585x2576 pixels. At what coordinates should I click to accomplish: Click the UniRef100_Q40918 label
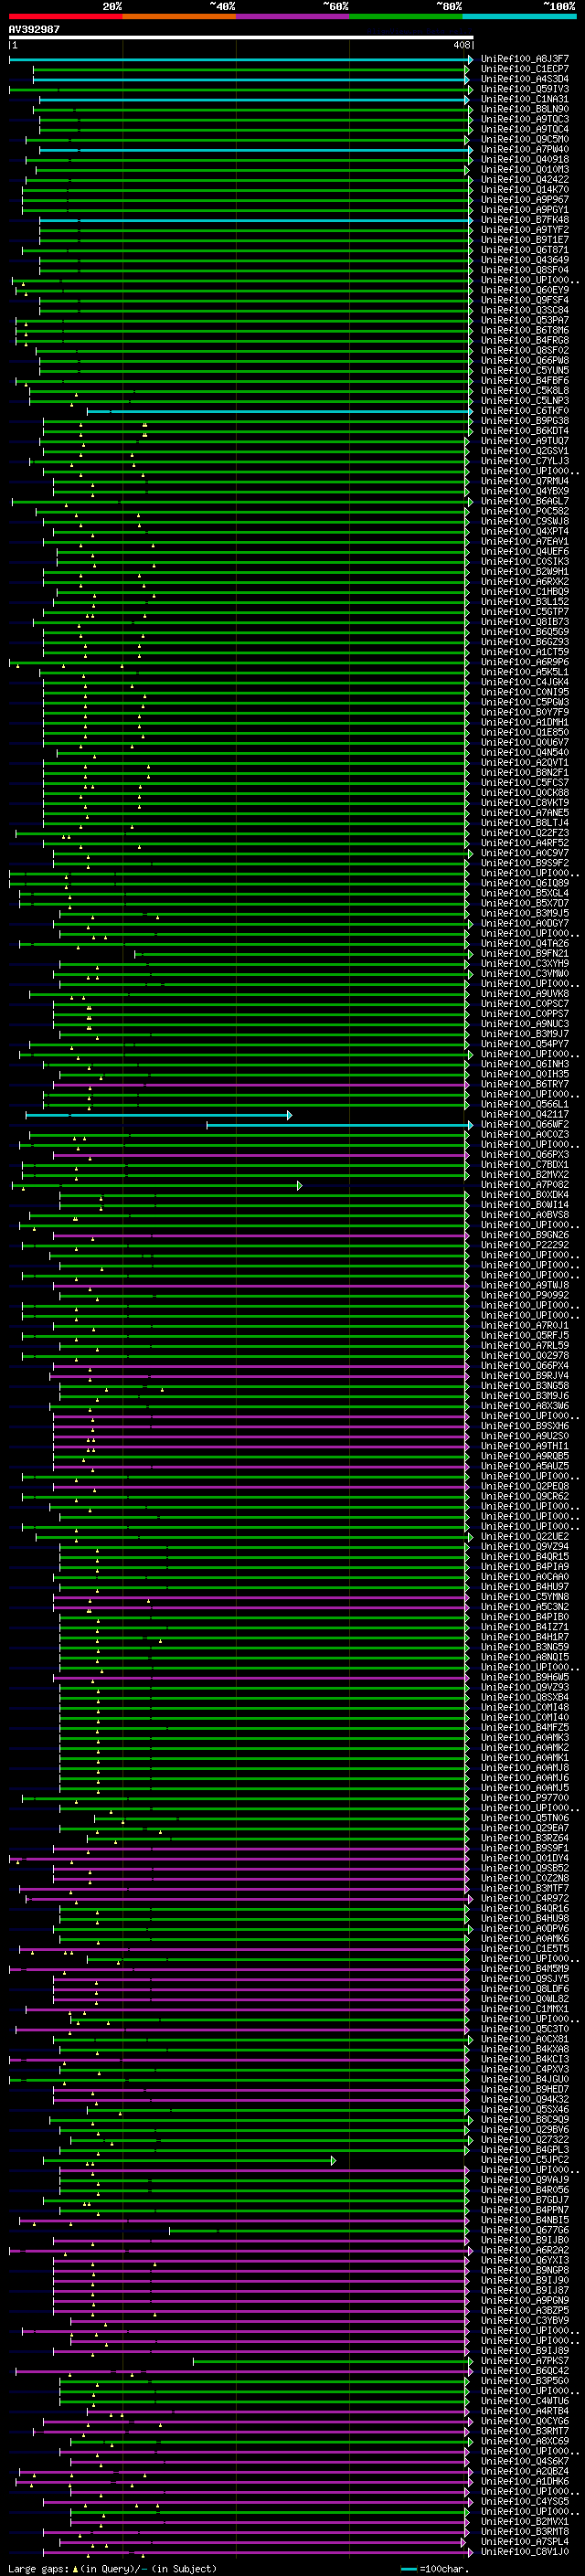tap(525, 159)
